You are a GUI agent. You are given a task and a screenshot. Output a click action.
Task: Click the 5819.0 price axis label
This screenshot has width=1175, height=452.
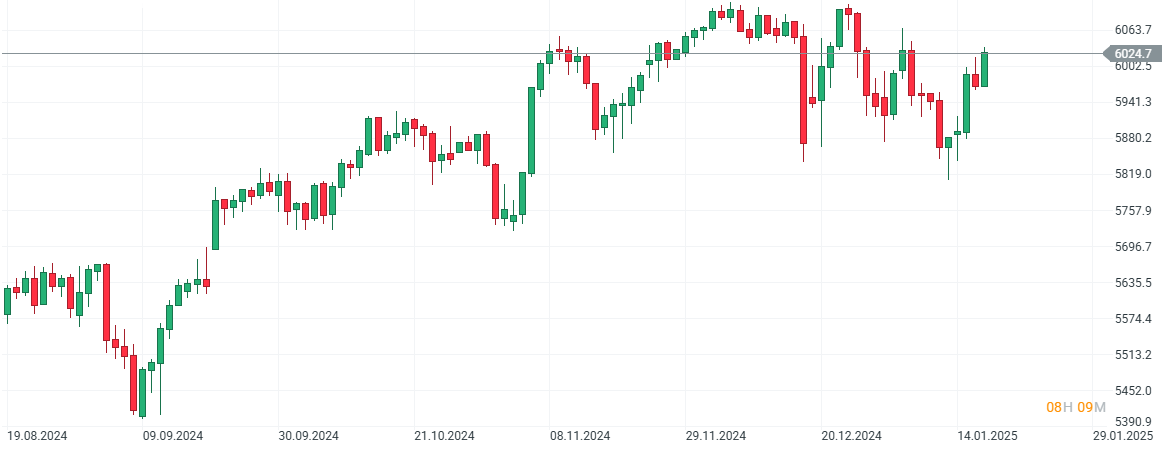coord(1132,174)
